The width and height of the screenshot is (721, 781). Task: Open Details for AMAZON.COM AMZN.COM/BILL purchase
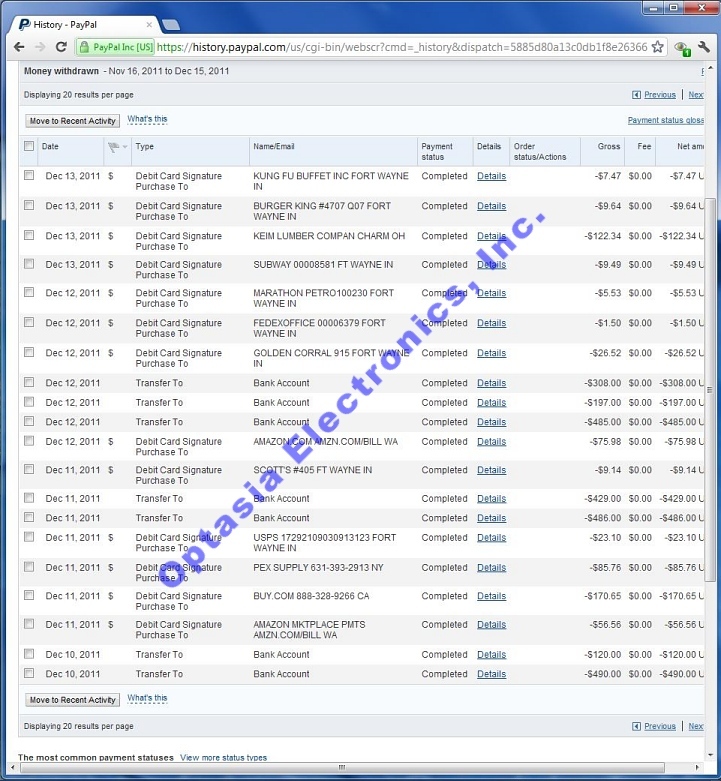pos(491,441)
